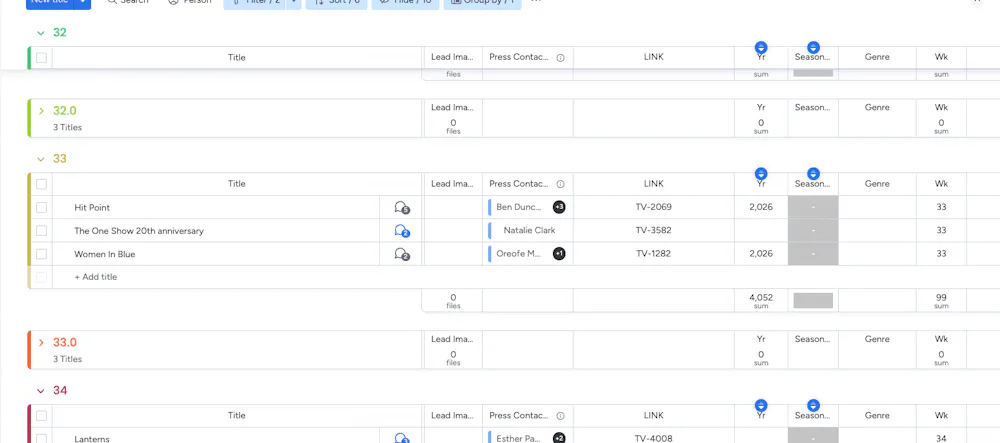Open The One Show 20th anniversary title
This screenshot has height=443, width=1000.
[x=139, y=231]
